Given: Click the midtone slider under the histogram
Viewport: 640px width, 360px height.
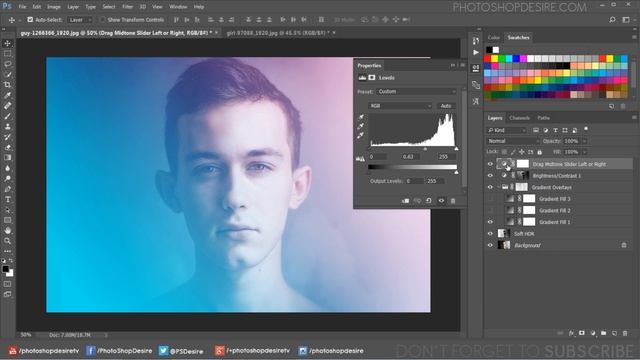Looking at the screenshot, I should click(x=425, y=149).
